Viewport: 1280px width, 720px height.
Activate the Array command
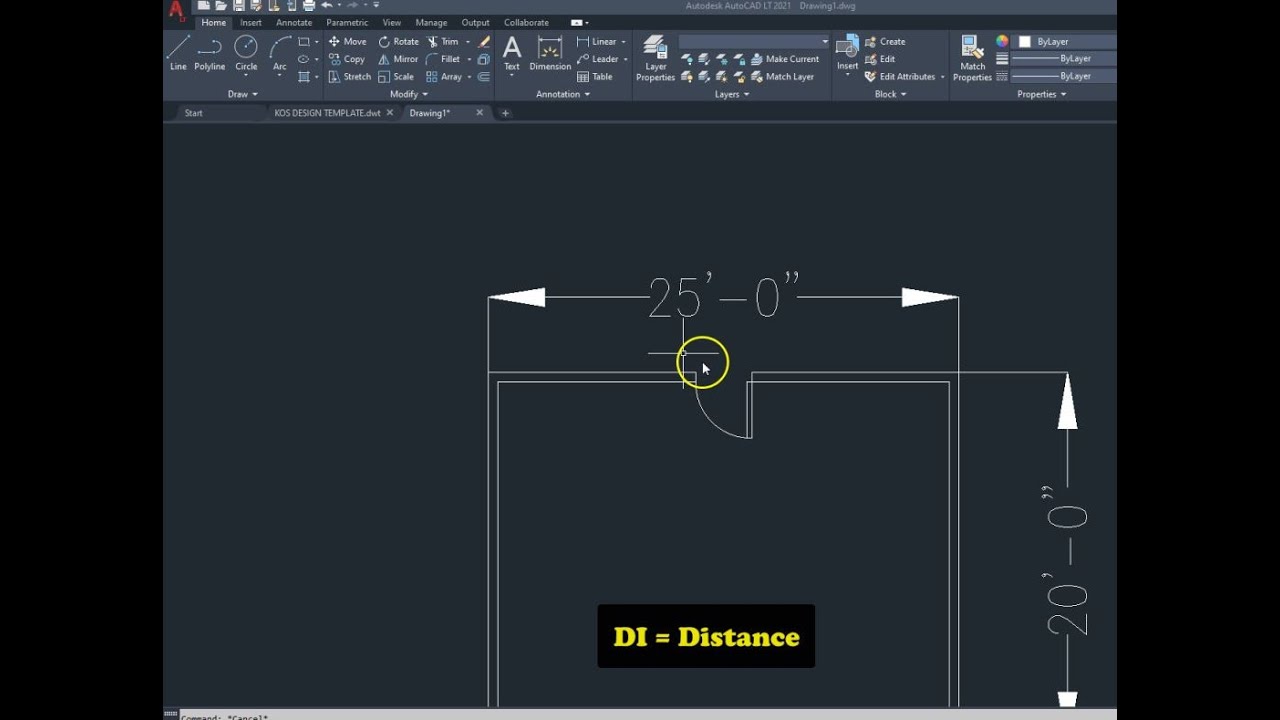click(444, 76)
